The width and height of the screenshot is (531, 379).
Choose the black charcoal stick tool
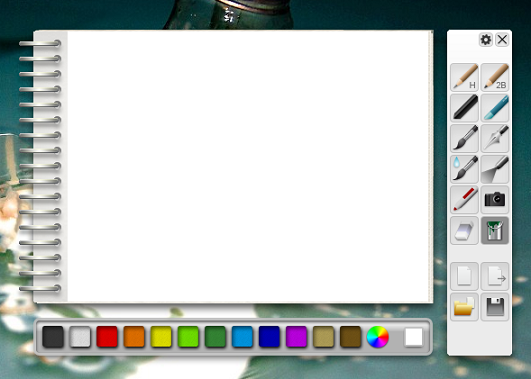464,108
